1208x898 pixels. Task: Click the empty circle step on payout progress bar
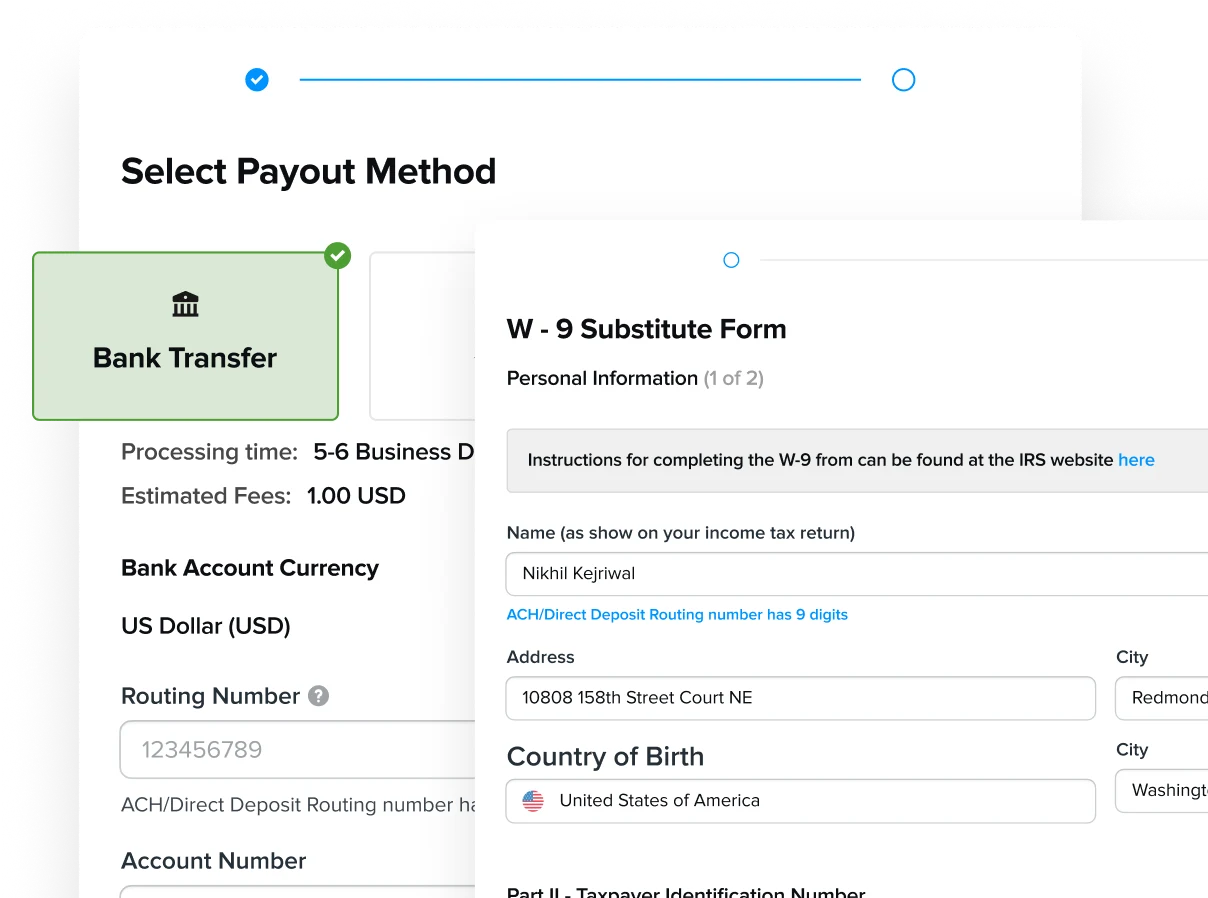click(x=903, y=80)
